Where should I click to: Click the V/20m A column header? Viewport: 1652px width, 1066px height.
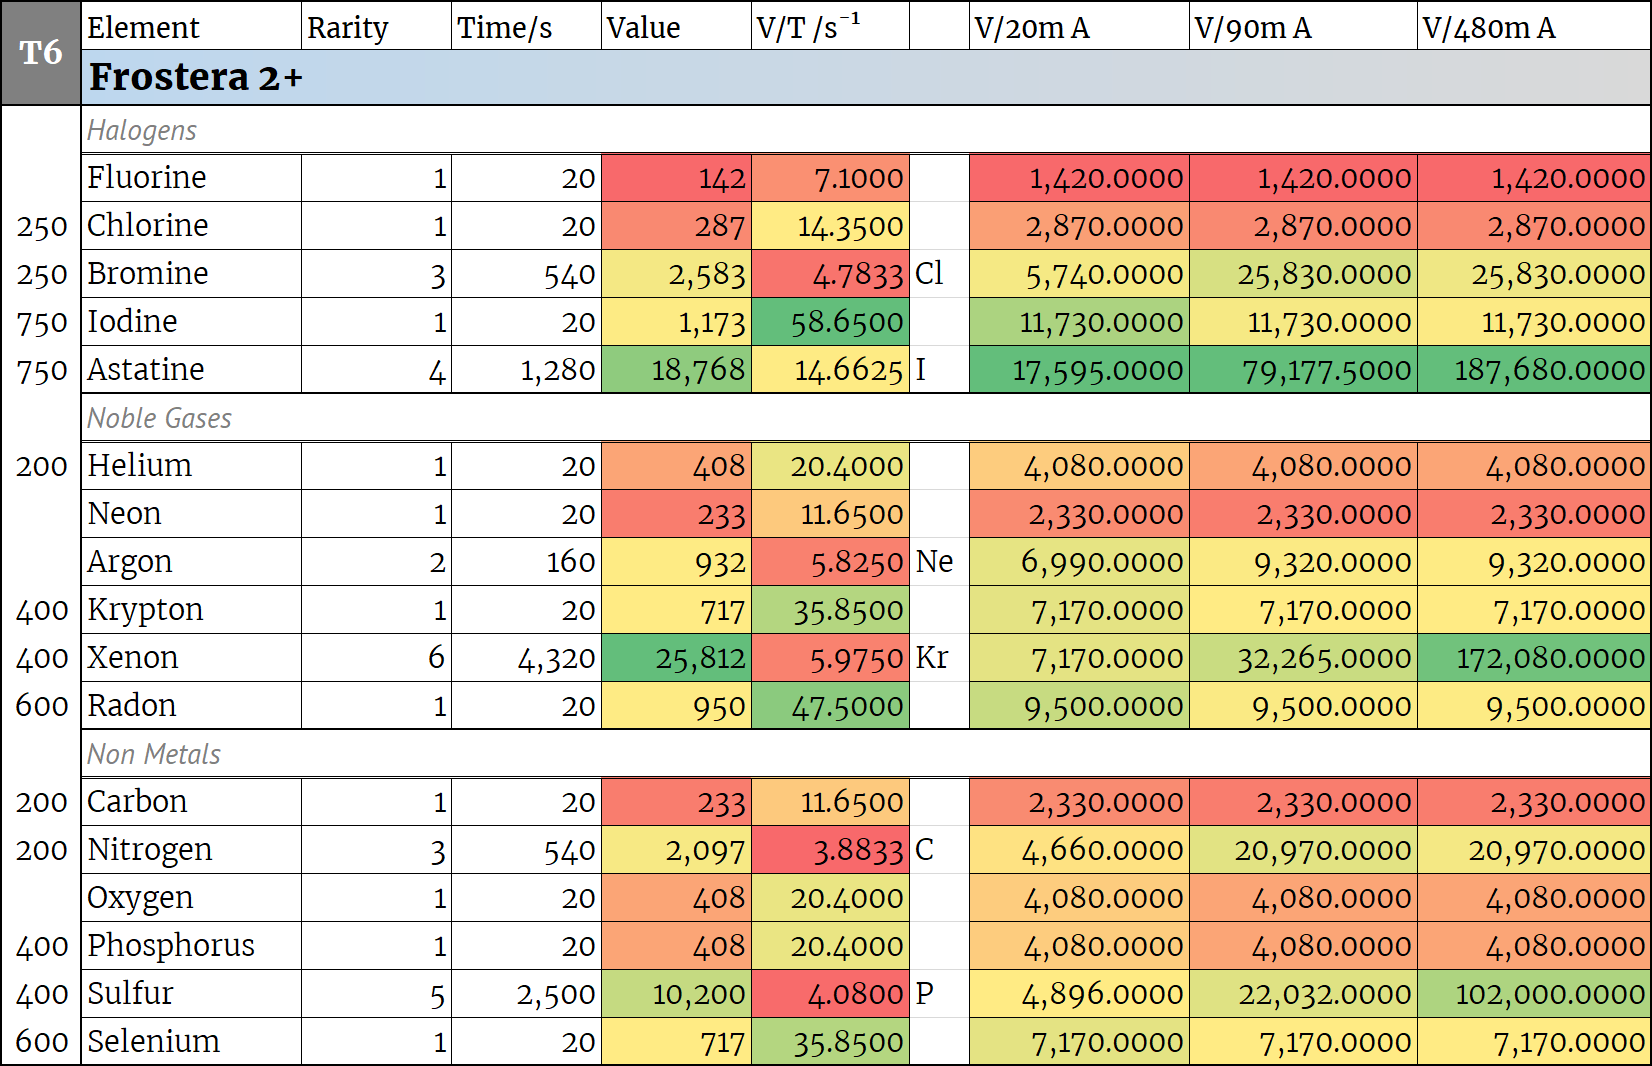[x=1079, y=27]
